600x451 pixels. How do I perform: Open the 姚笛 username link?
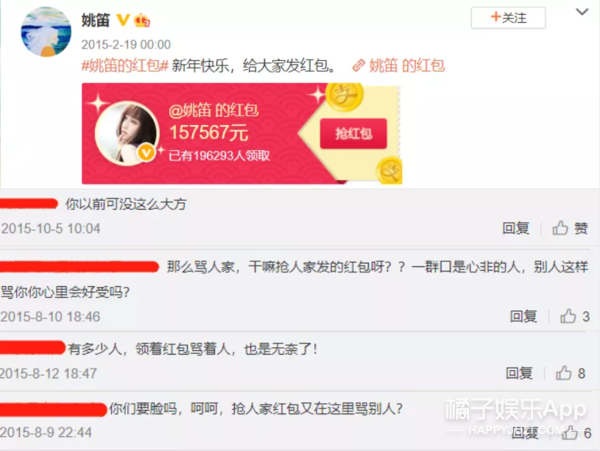point(96,20)
